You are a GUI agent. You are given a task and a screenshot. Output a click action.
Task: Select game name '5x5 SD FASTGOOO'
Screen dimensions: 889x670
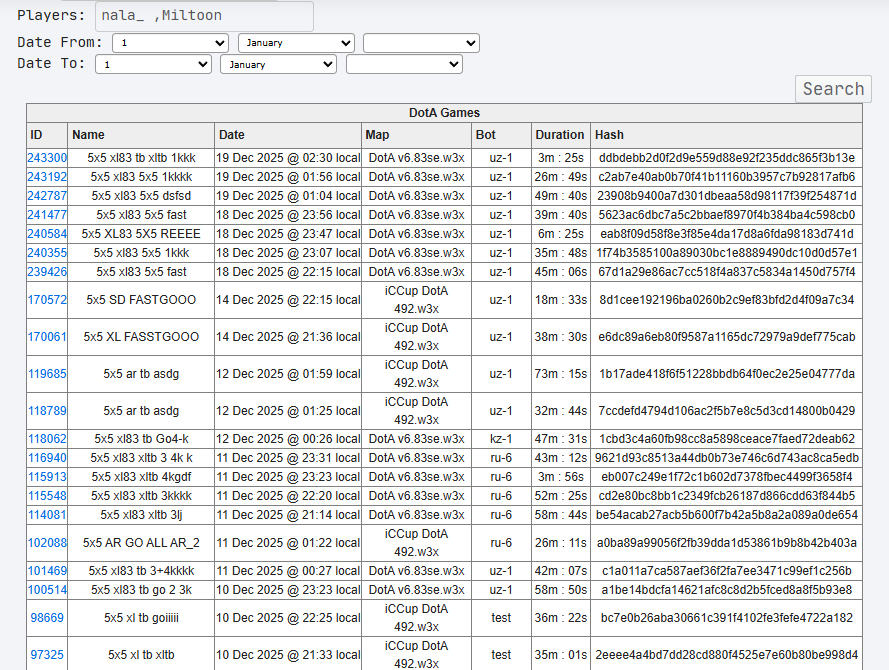[141, 300]
